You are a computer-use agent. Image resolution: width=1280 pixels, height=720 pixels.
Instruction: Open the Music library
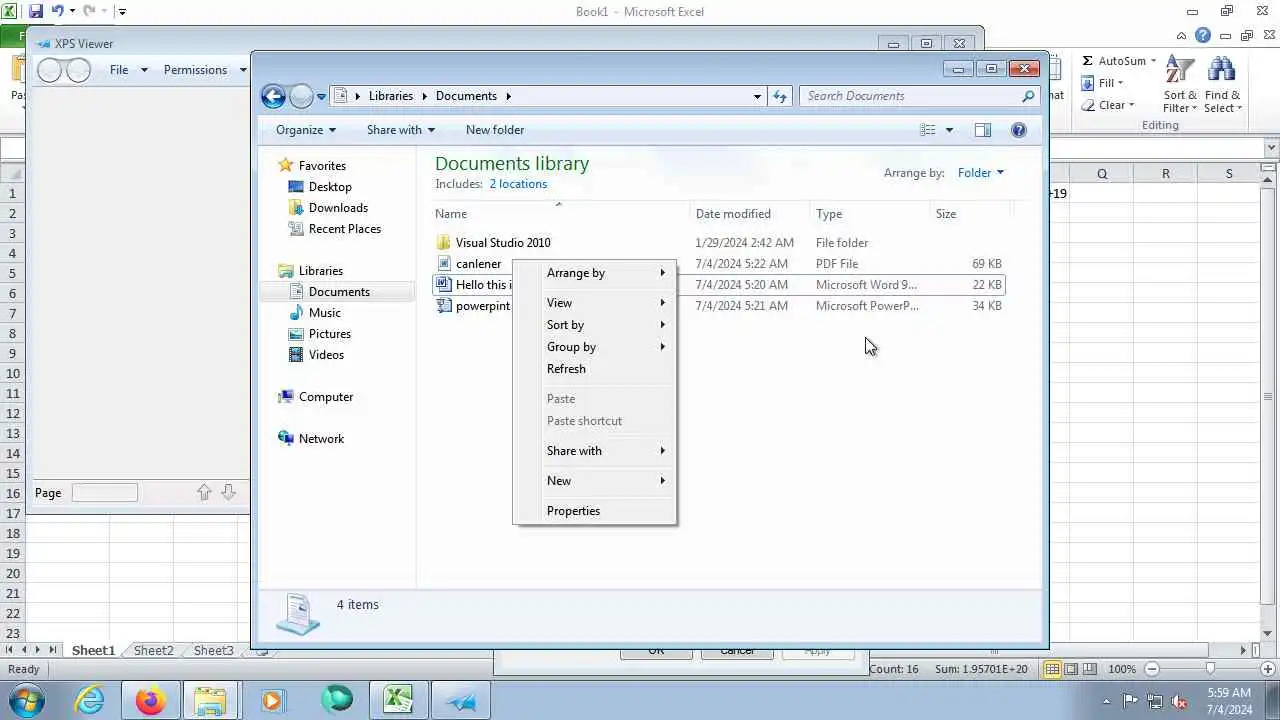pyautogui.click(x=324, y=313)
